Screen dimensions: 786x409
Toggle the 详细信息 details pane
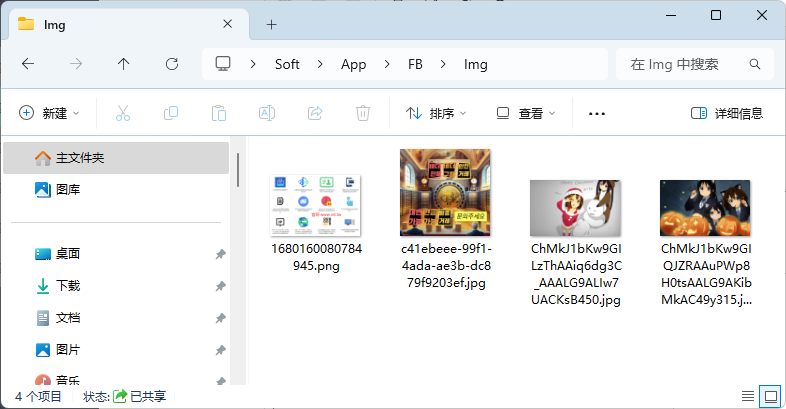pyautogui.click(x=727, y=113)
